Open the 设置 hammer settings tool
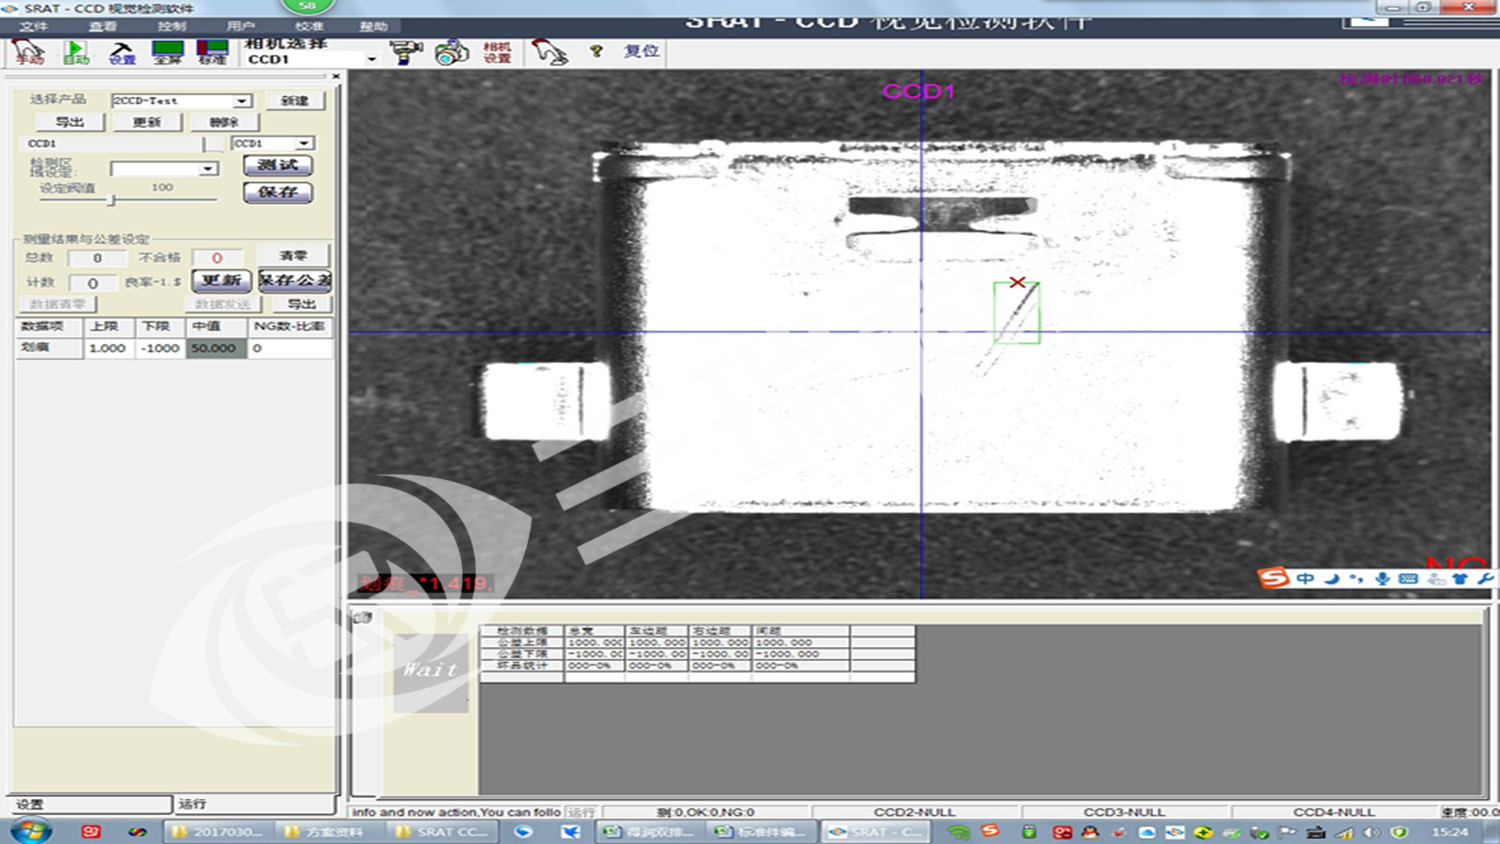 click(121, 52)
